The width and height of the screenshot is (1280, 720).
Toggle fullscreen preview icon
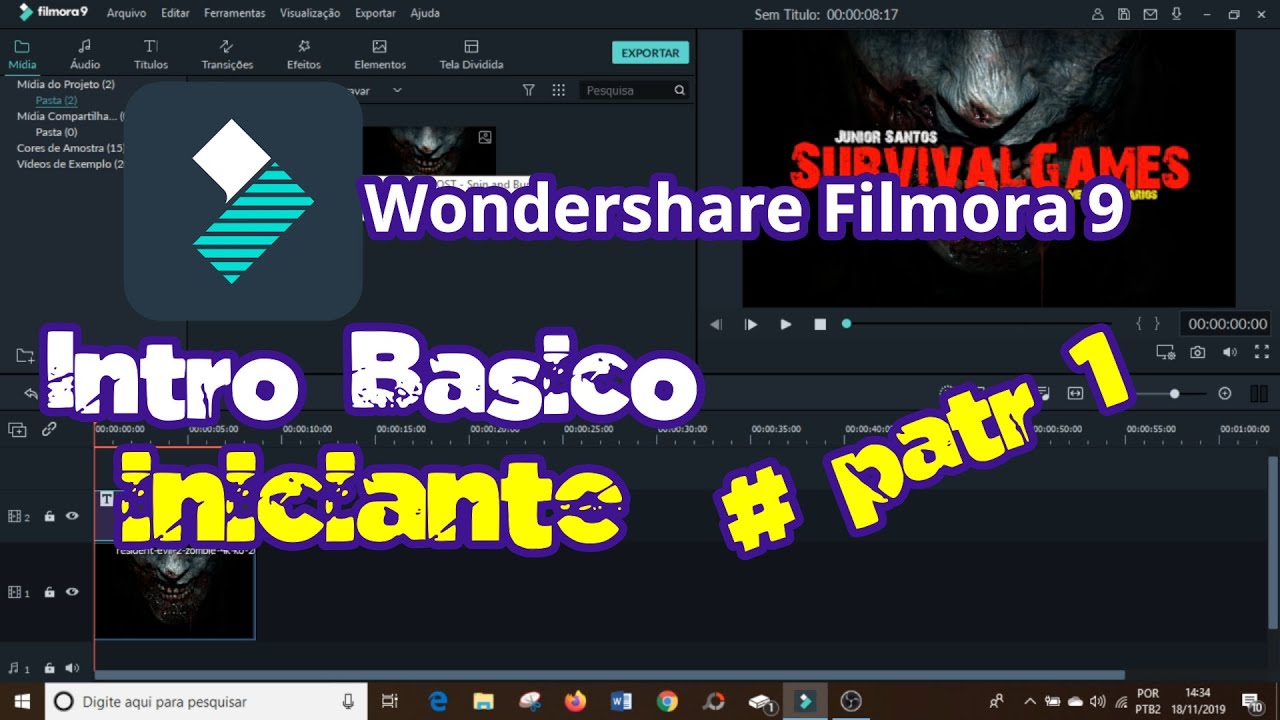(1262, 352)
